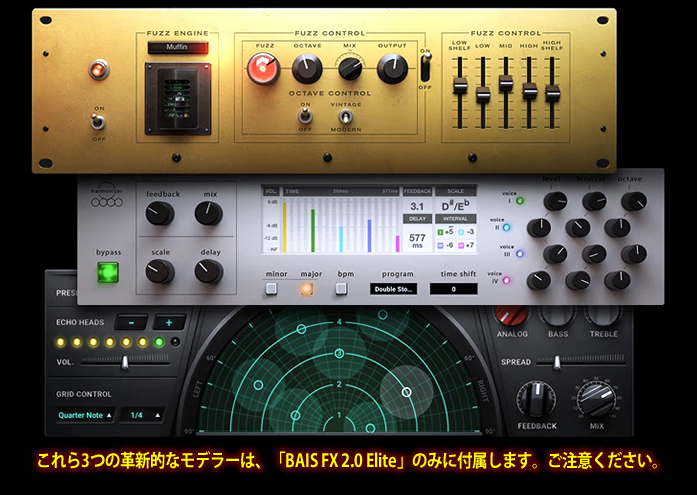
Task: Click the OUTPUT knob on the fuzz unit
Action: (x=392, y=68)
